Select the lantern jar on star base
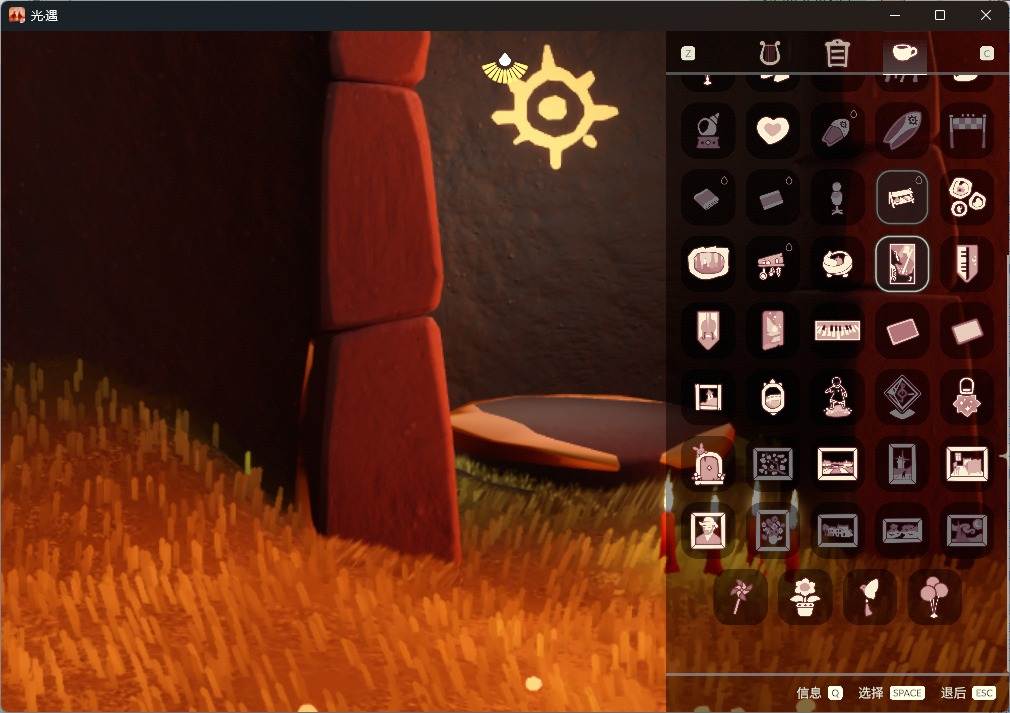Image resolution: width=1010 pixels, height=713 pixels. coord(967,397)
